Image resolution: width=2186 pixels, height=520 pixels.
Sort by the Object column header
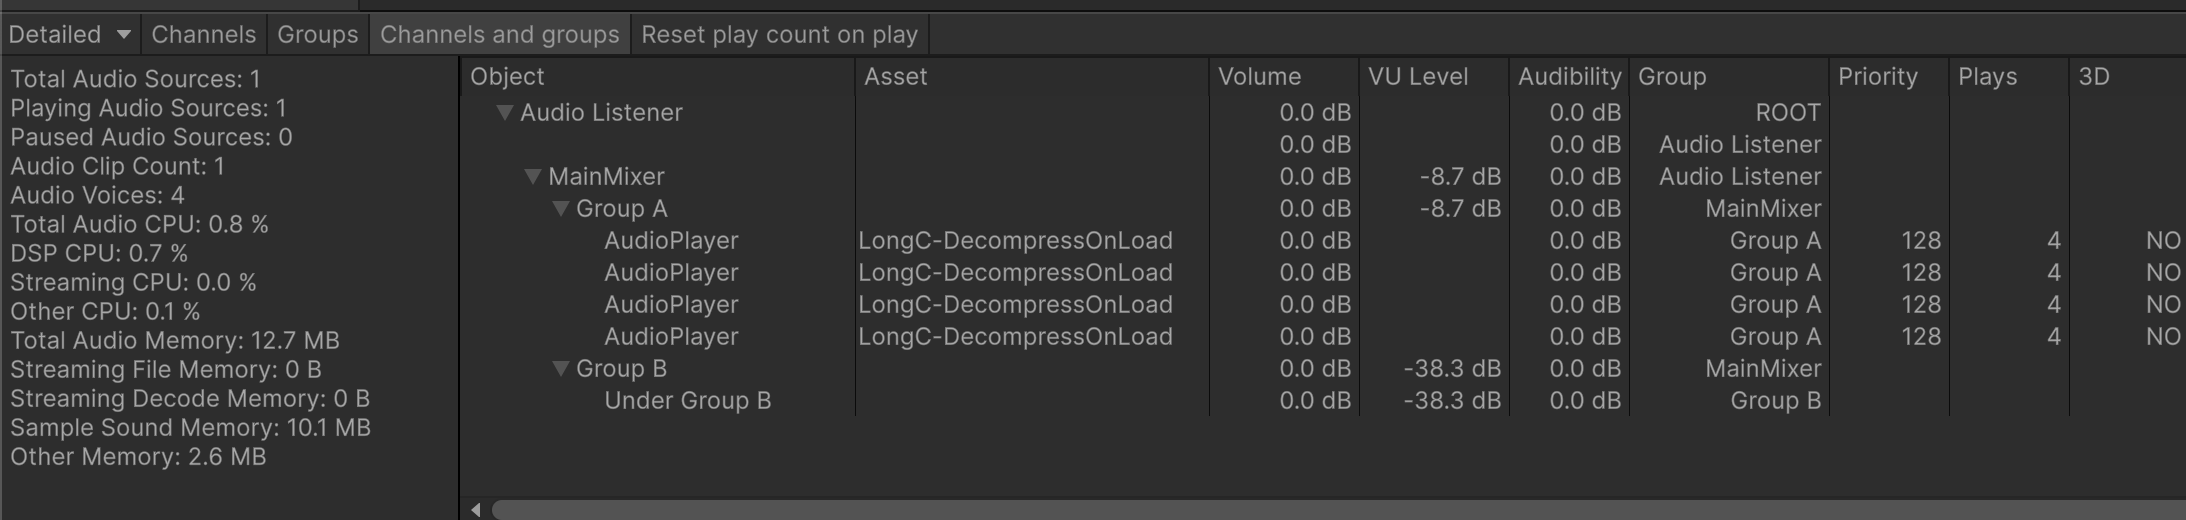click(x=507, y=77)
